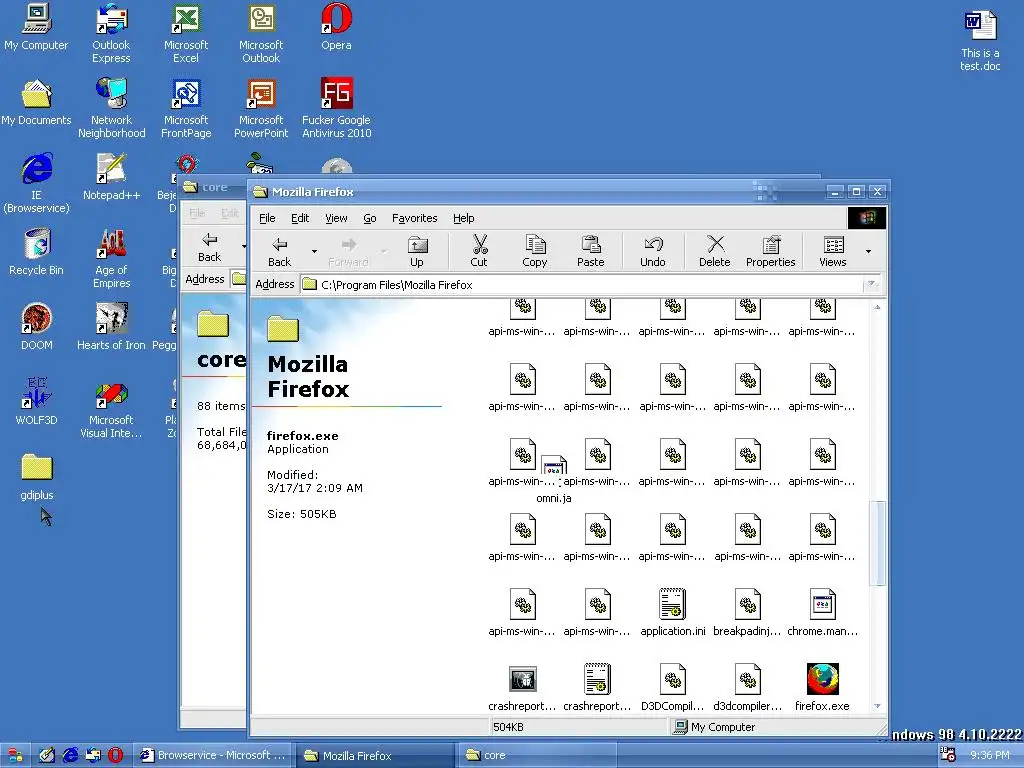The width and height of the screenshot is (1024, 768).
Task: Open the Windows Start button
Action: 14,756
